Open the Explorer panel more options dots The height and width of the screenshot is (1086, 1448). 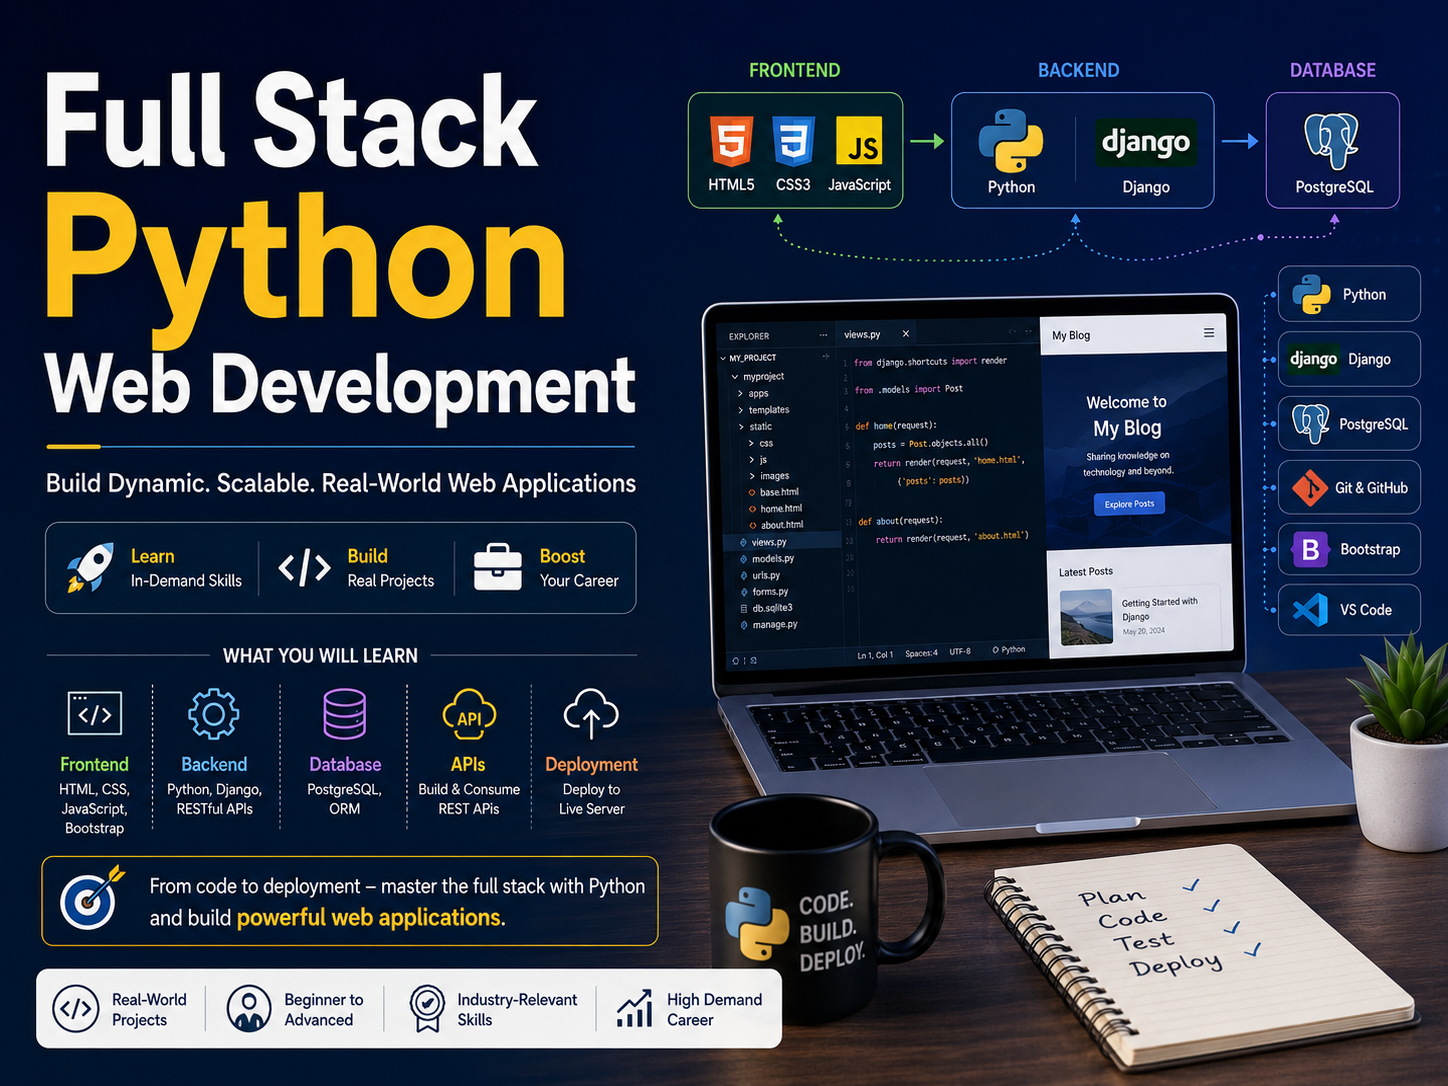point(823,335)
